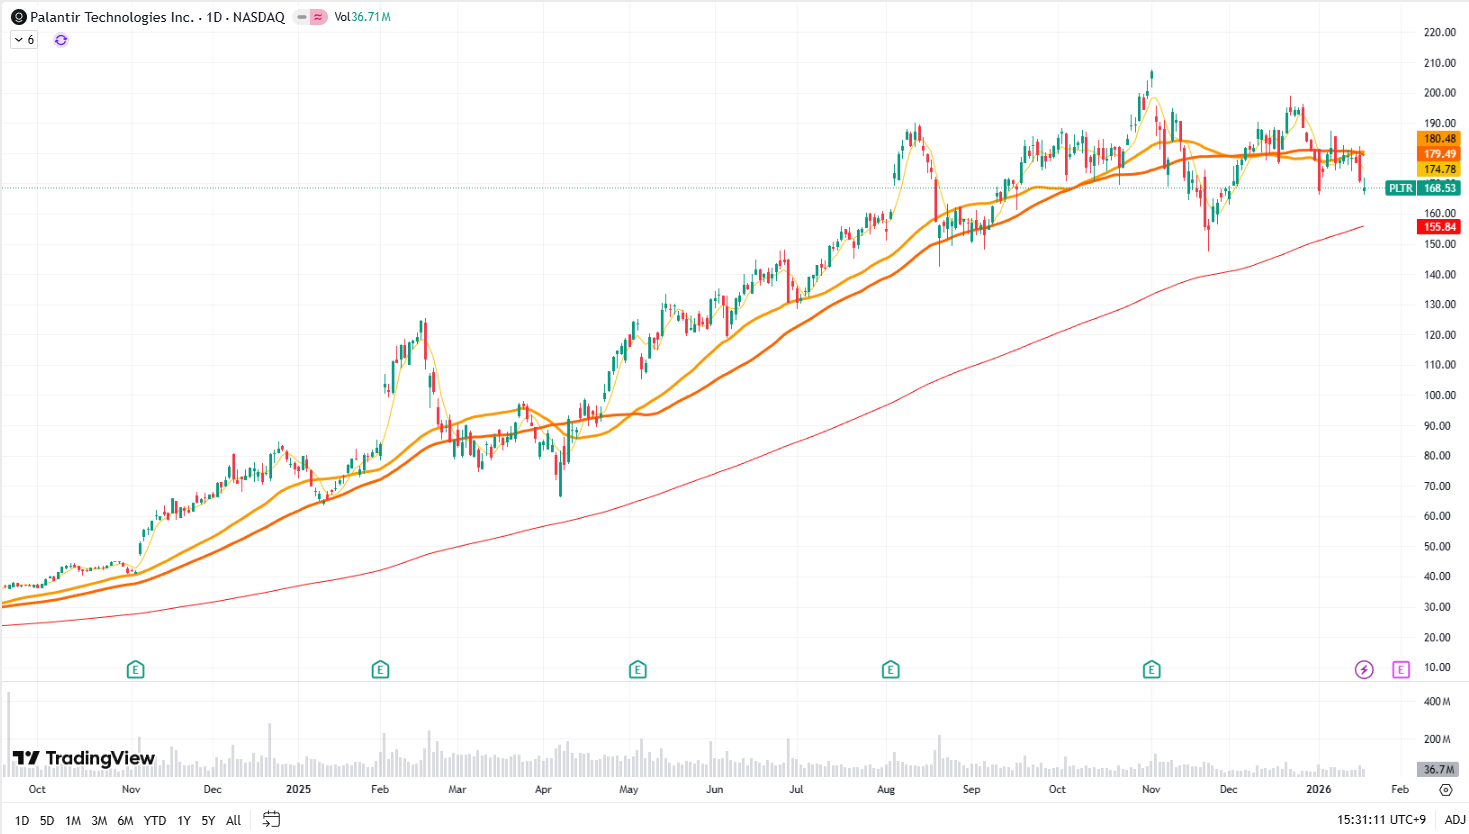Click the 36.7M volume axis label

[1439, 769]
